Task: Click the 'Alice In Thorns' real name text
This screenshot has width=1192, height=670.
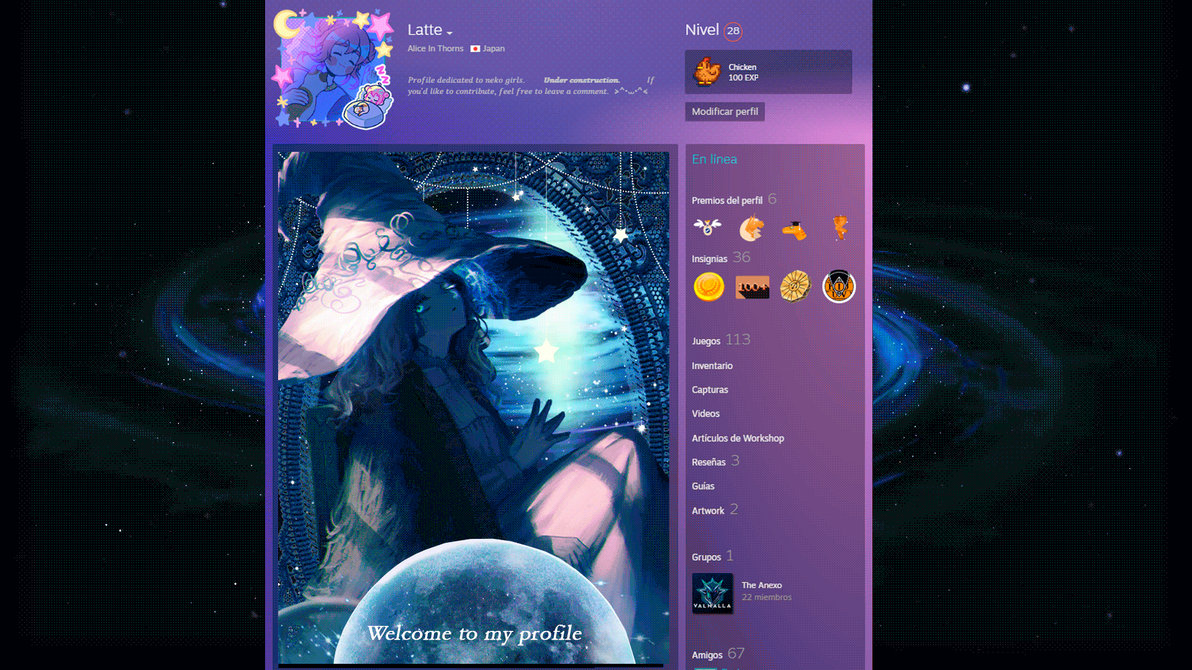Action: pos(436,49)
